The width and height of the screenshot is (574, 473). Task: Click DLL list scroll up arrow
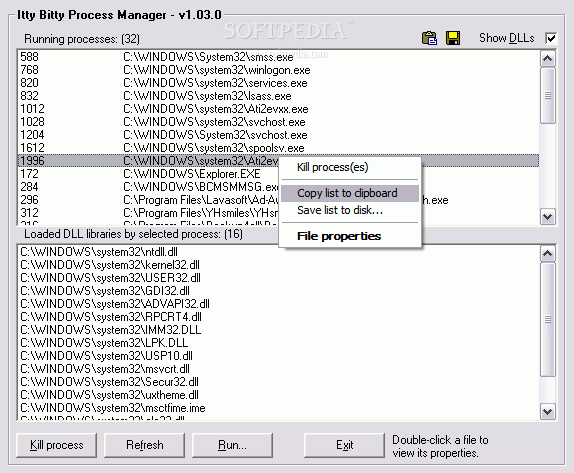point(548,253)
